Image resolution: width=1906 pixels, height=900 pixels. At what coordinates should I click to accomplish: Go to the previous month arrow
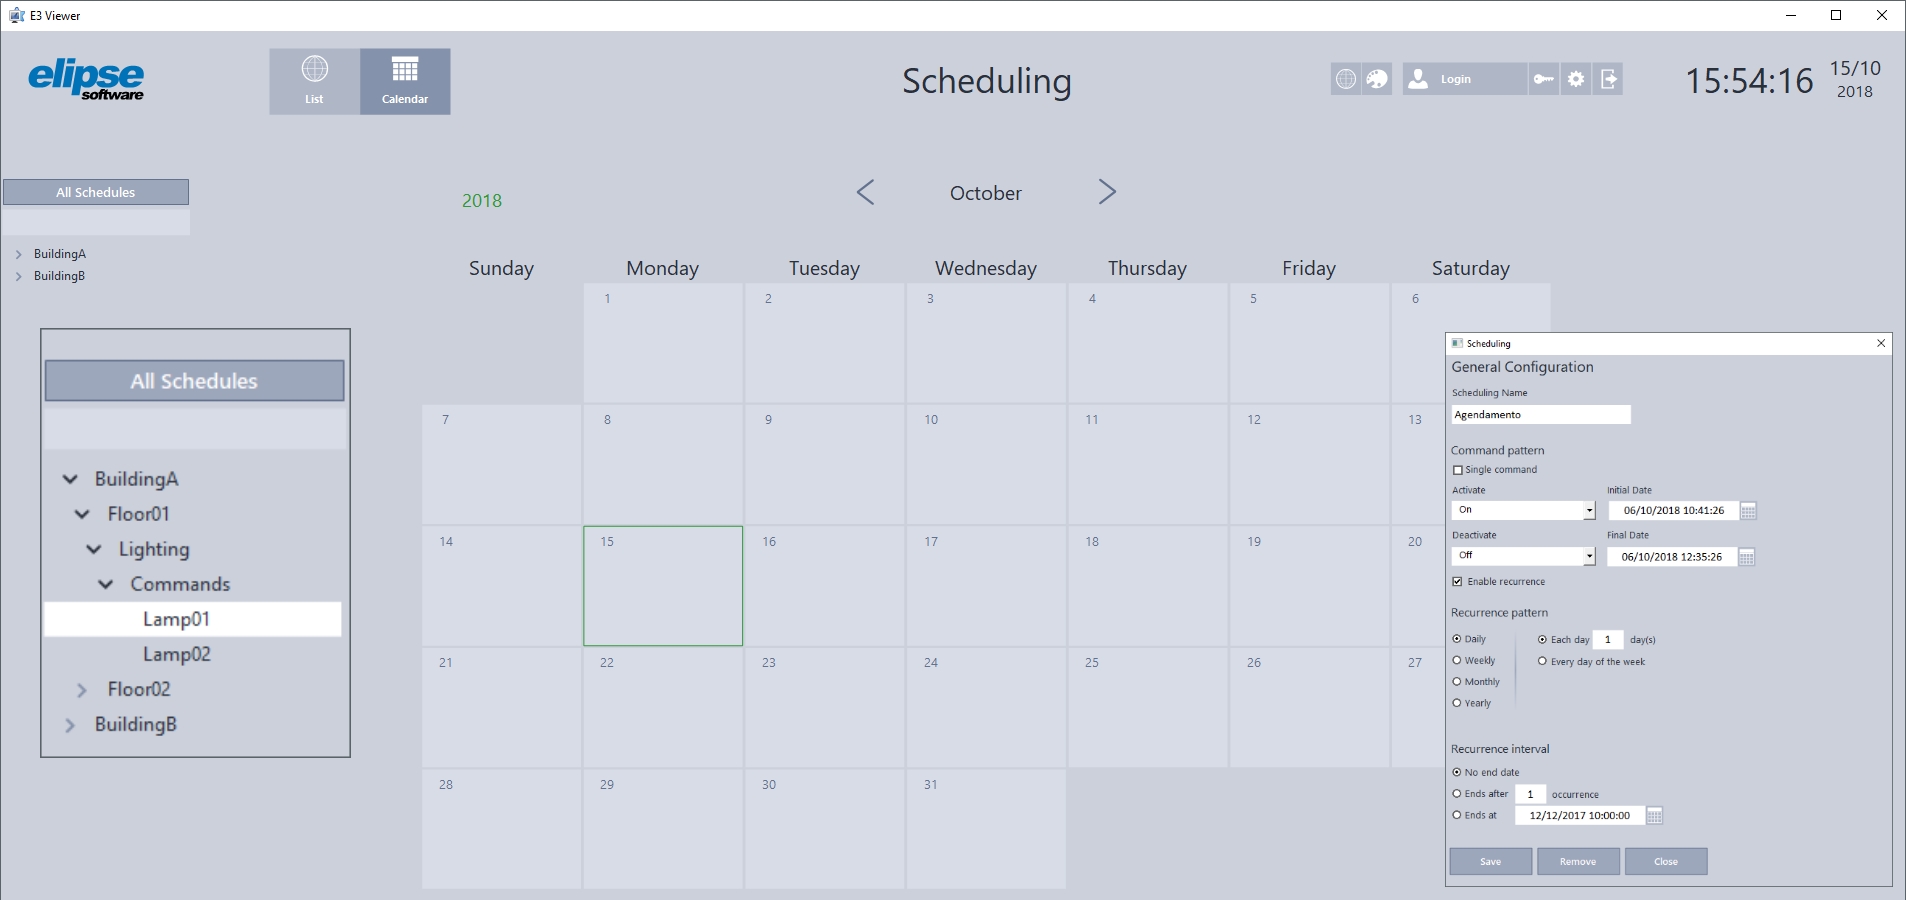click(x=866, y=192)
